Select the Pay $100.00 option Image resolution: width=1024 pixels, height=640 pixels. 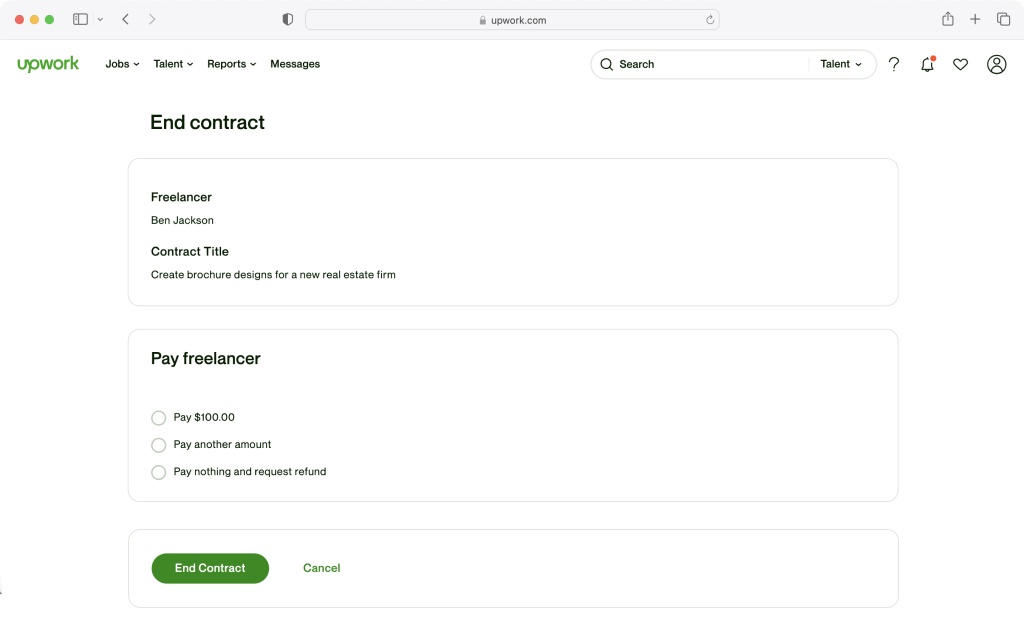(158, 418)
